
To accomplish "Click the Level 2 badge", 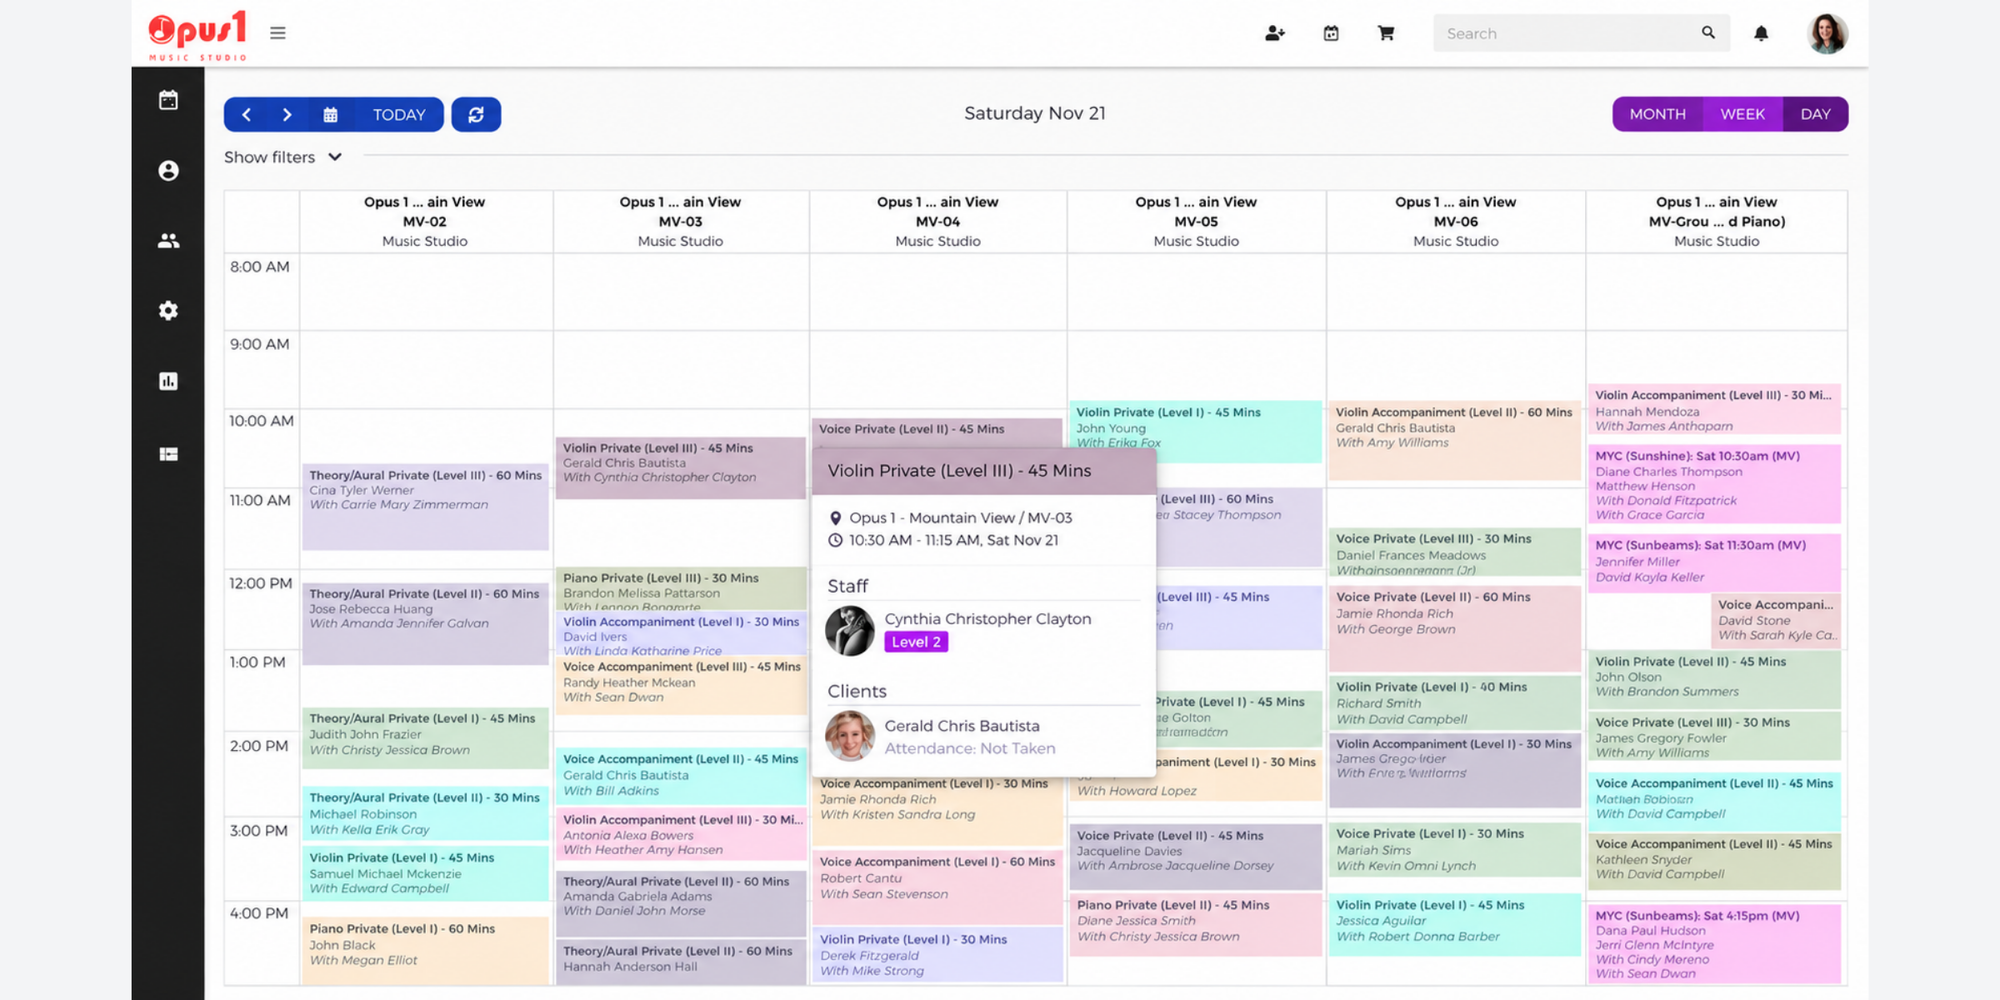I will pos(916,642).
